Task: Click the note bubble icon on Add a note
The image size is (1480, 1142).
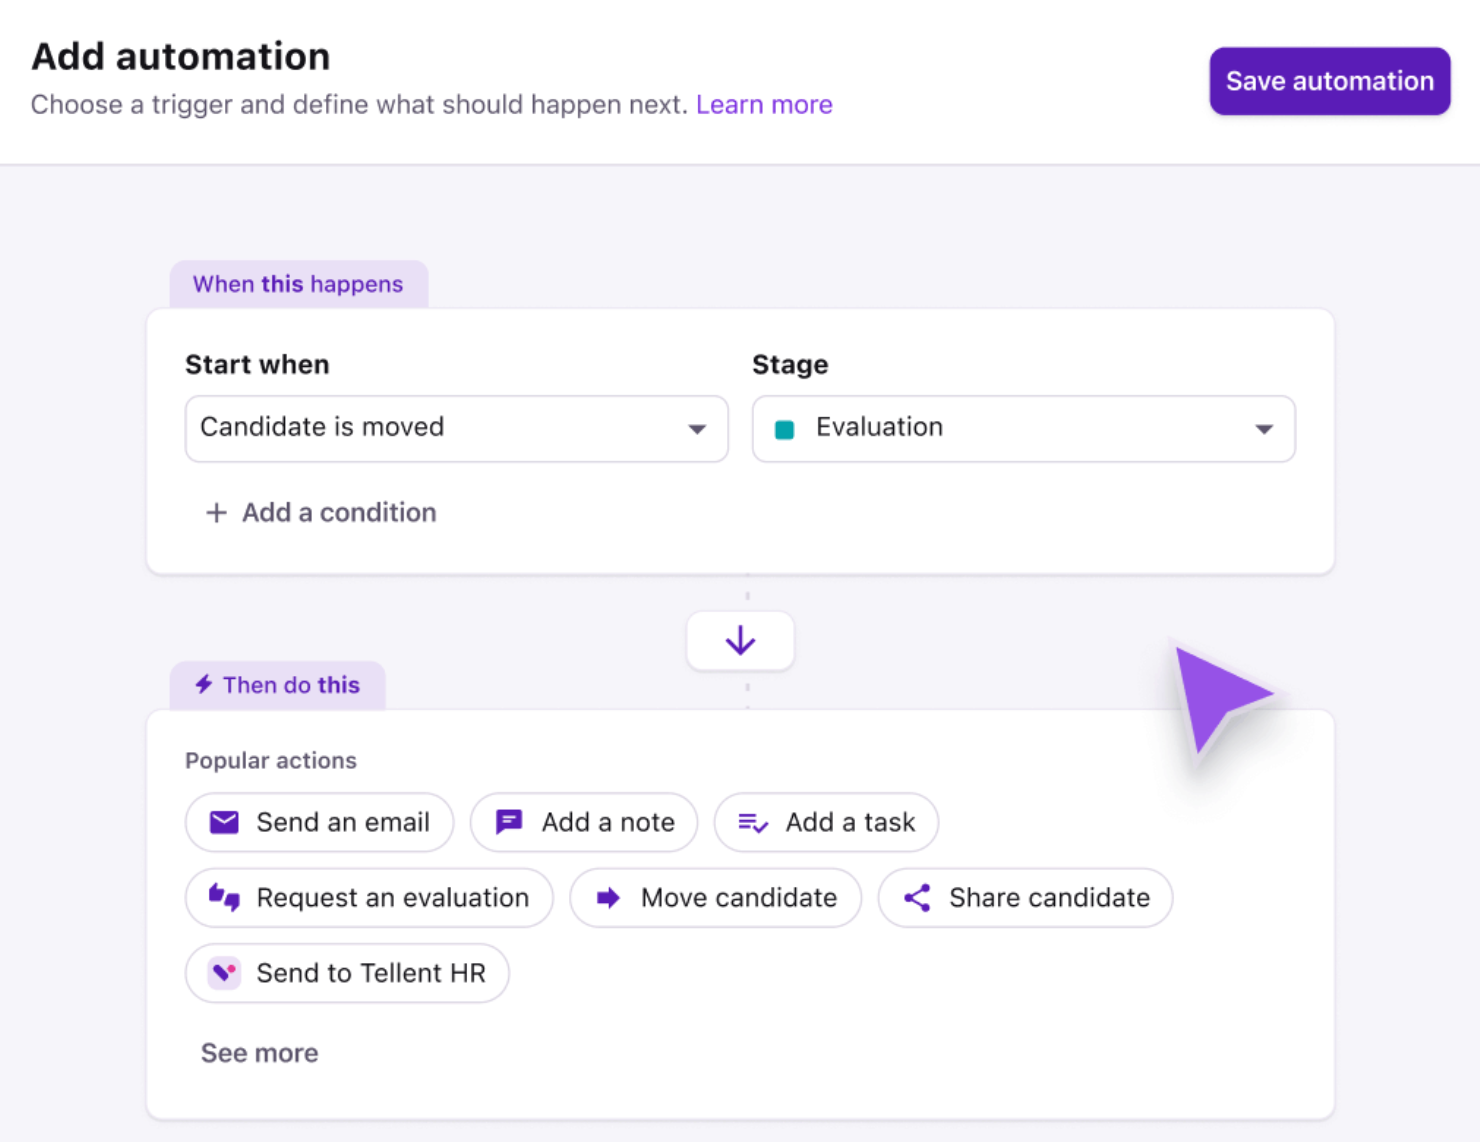Action: [x=509, y=822]
